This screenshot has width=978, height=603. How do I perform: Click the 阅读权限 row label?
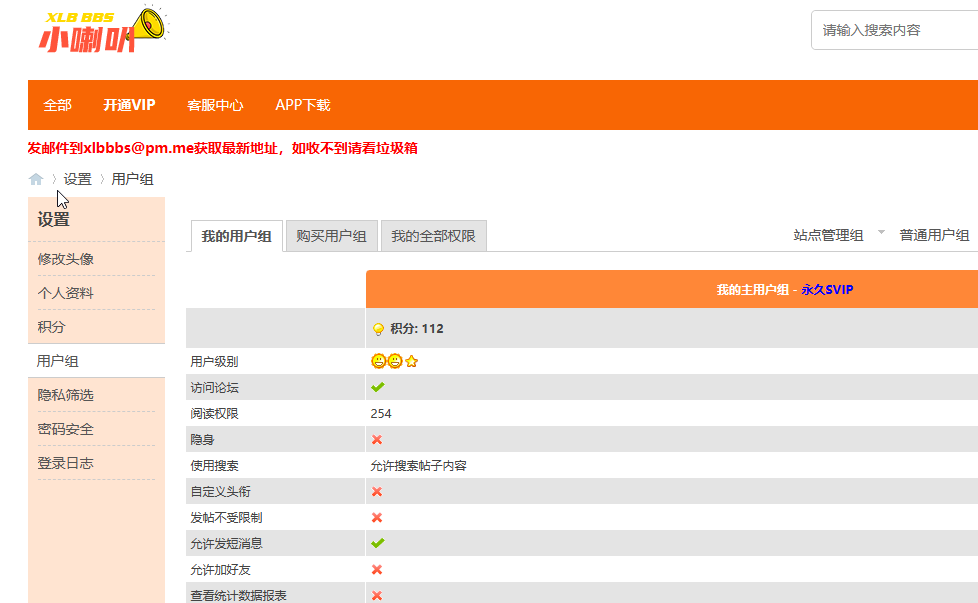click(214, 413)
